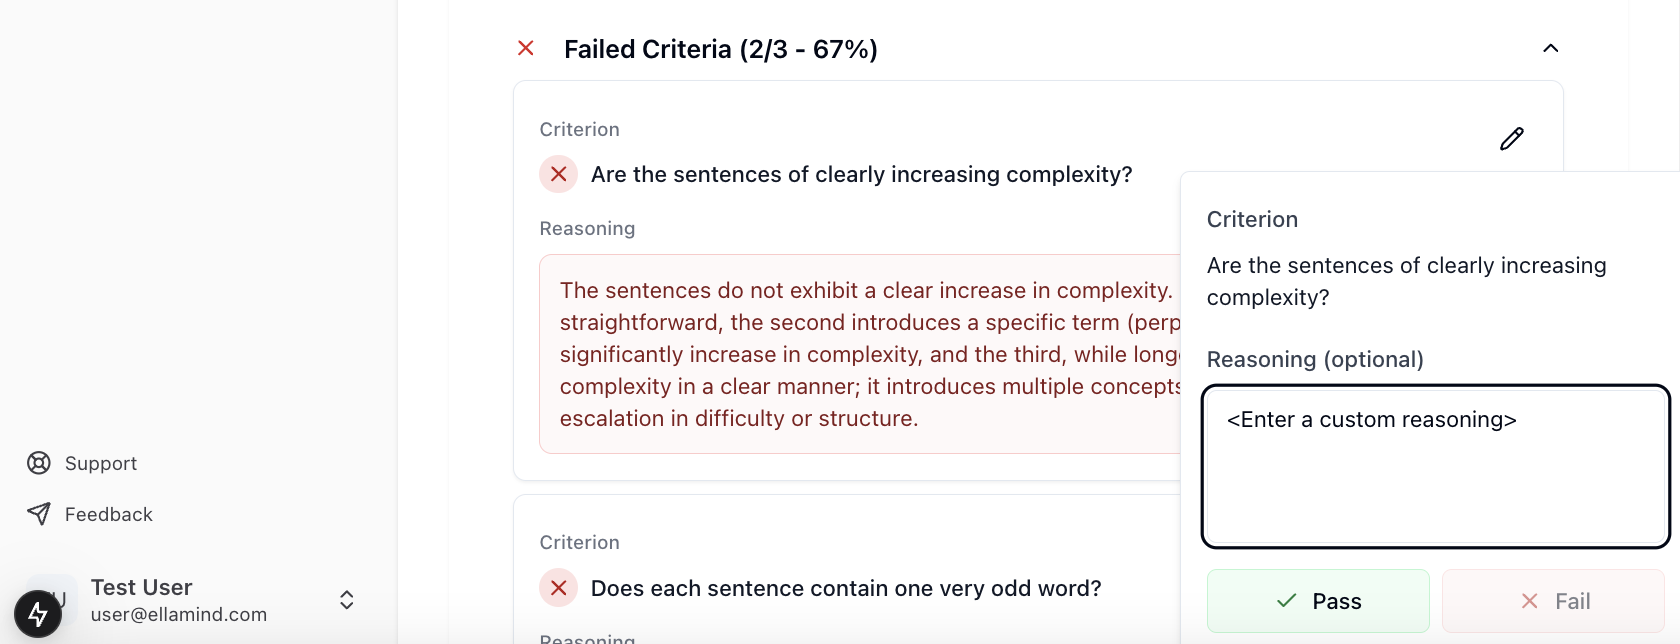Open the account switcher chevrons next to Test User

pyautogui.click(x=347, y=600)
